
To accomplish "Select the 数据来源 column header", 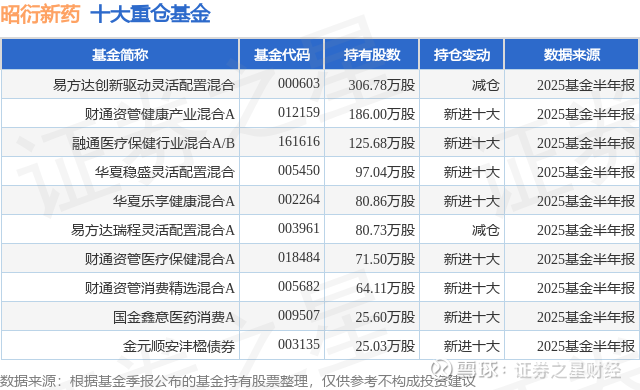I will tap(571, 55).
